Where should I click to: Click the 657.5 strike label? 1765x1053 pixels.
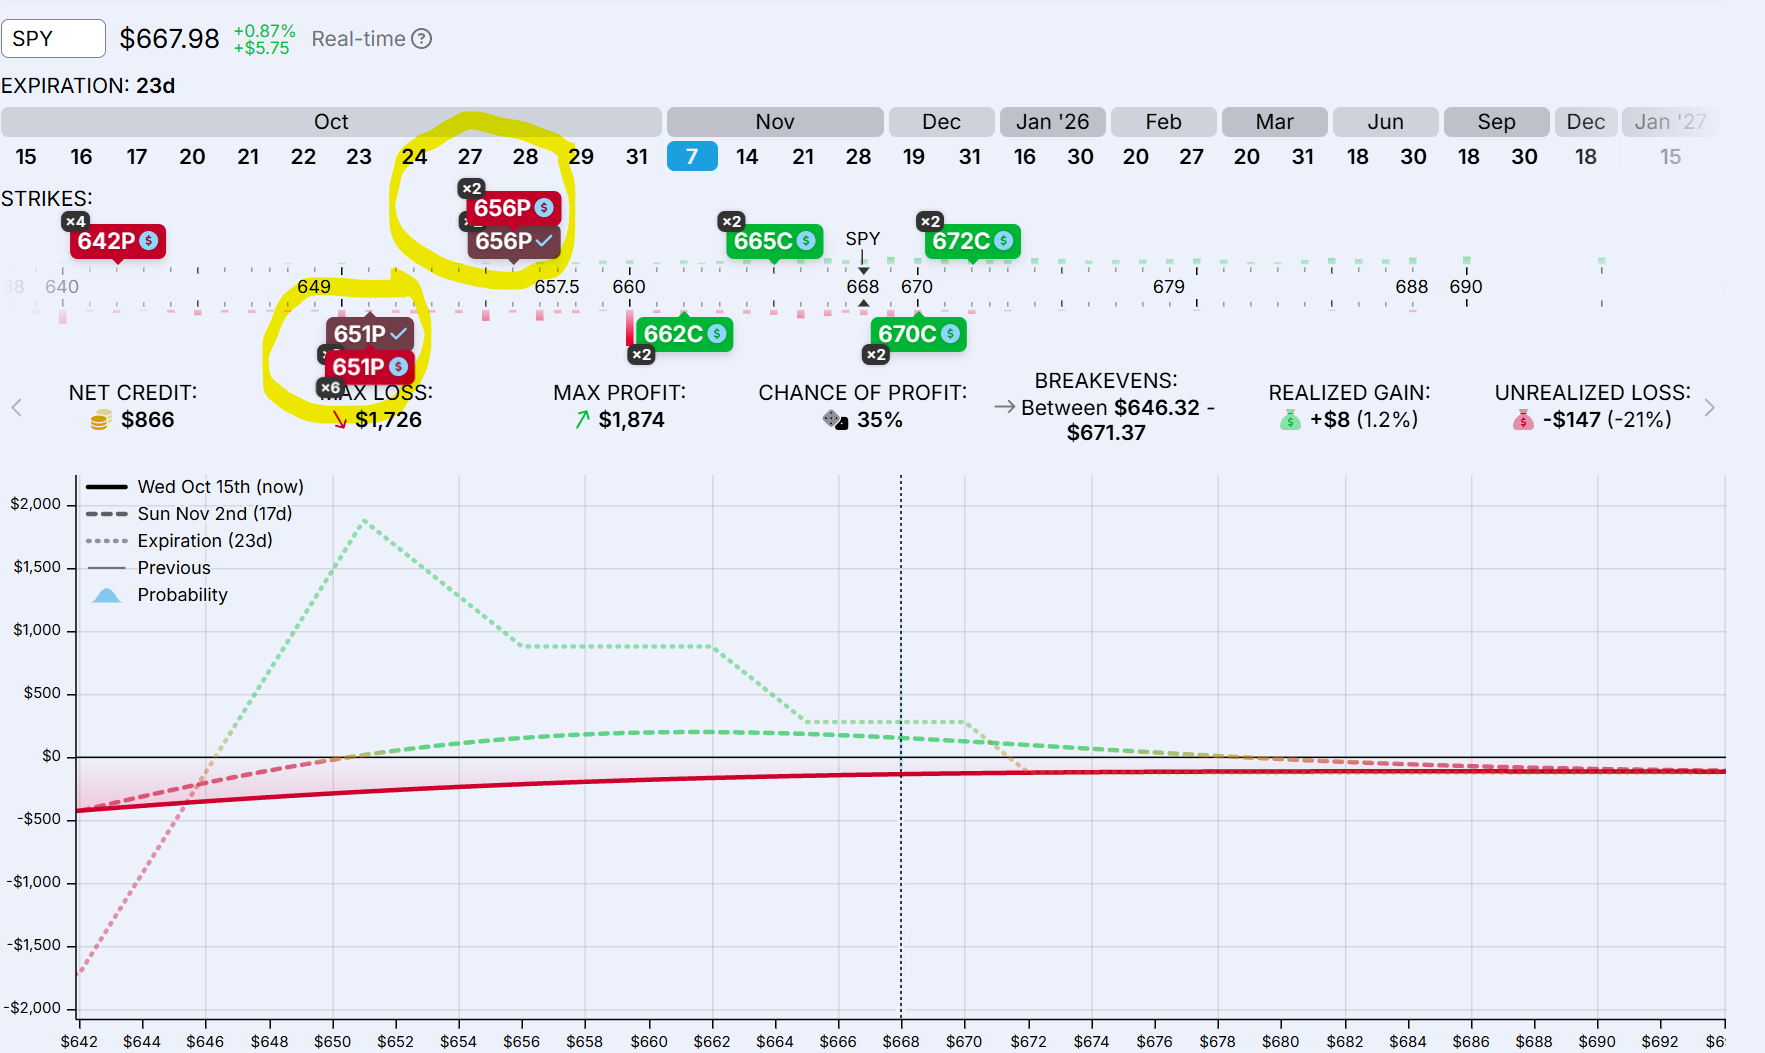pos(557,287)
